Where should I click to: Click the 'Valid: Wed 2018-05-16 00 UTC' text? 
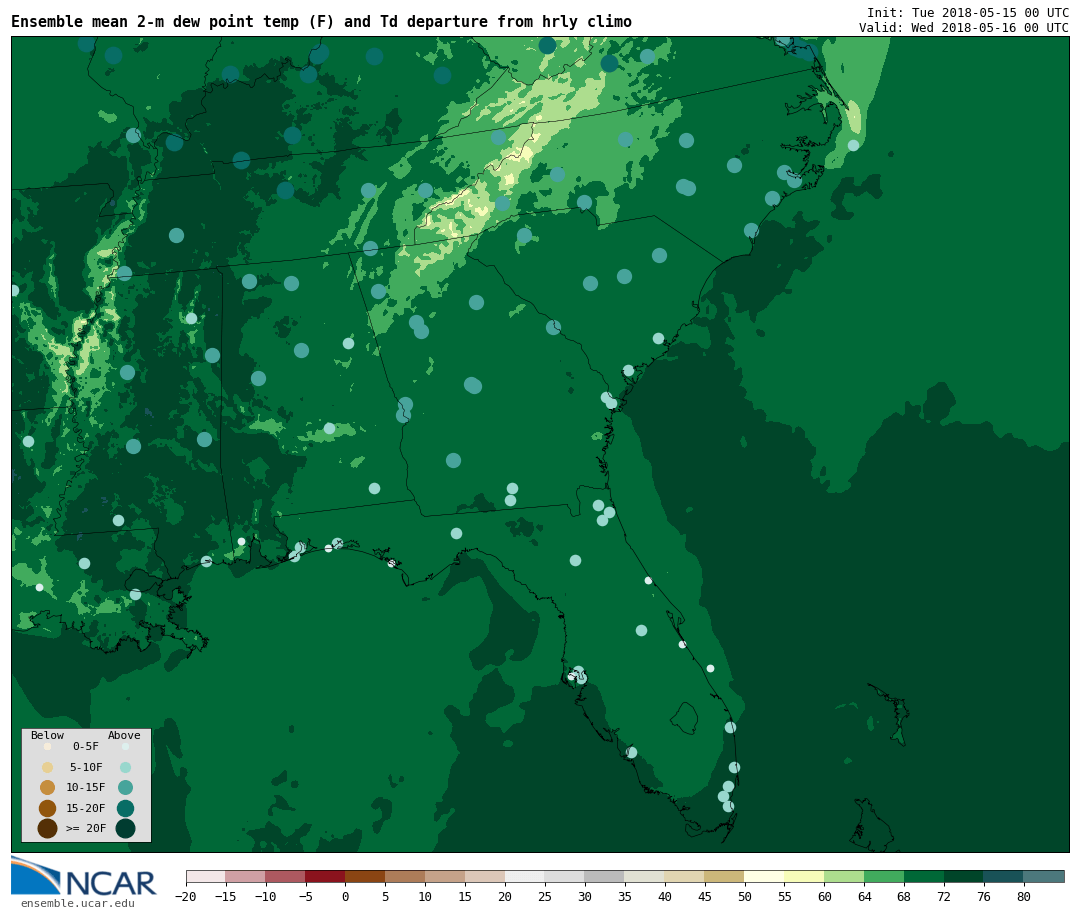click(964, 28)
